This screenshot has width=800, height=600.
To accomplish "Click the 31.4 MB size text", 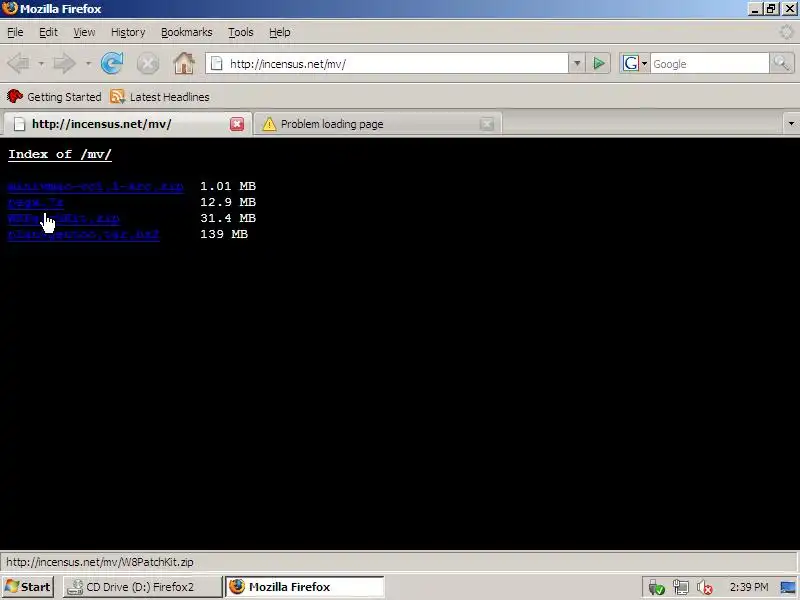I will (x=228, y=218).
